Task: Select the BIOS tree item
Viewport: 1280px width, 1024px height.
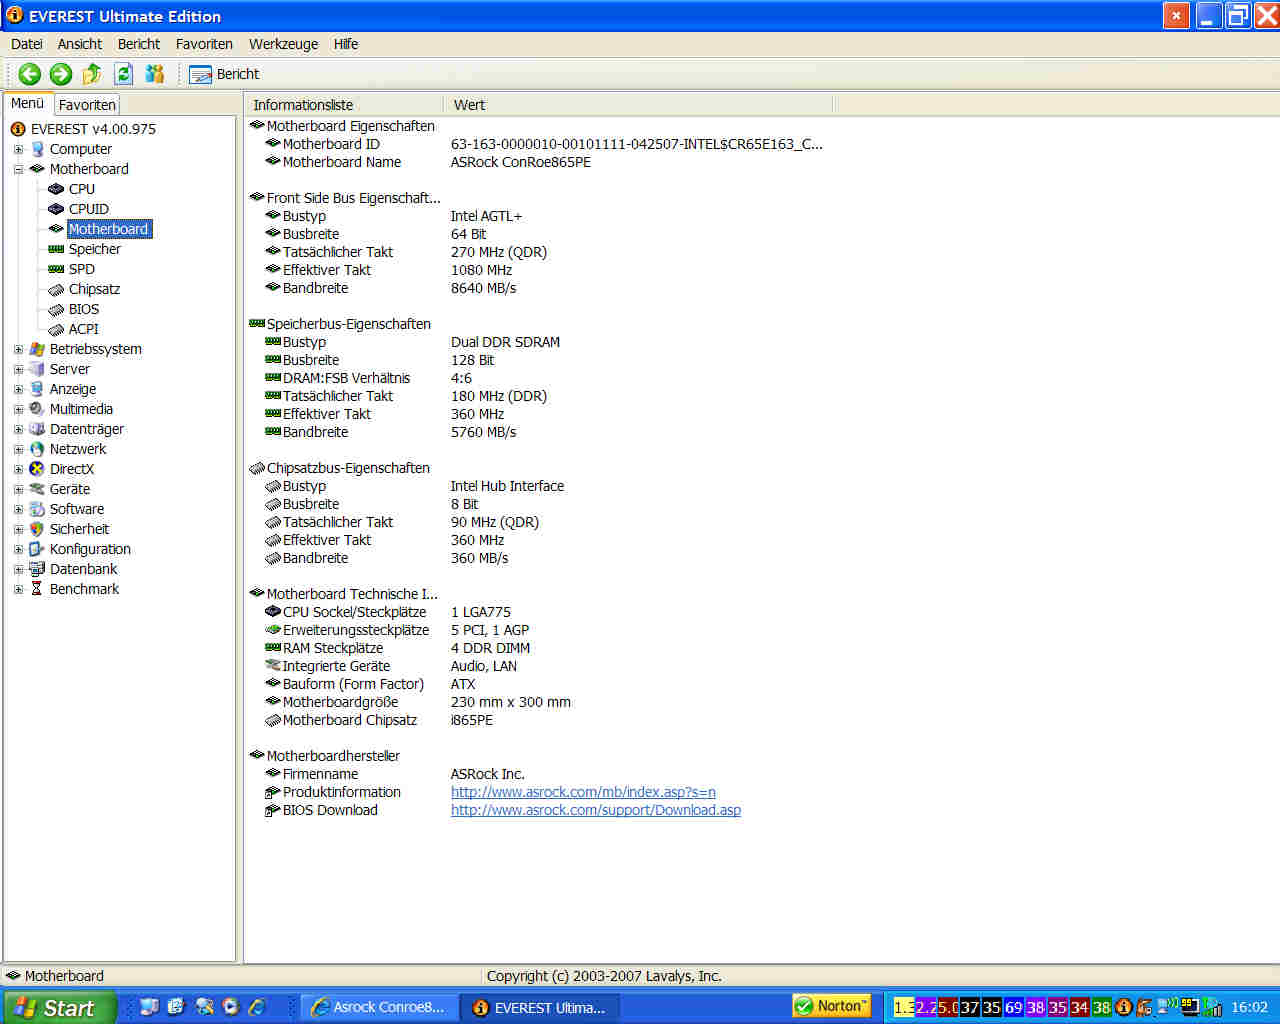Action: [x=84, y=309]
